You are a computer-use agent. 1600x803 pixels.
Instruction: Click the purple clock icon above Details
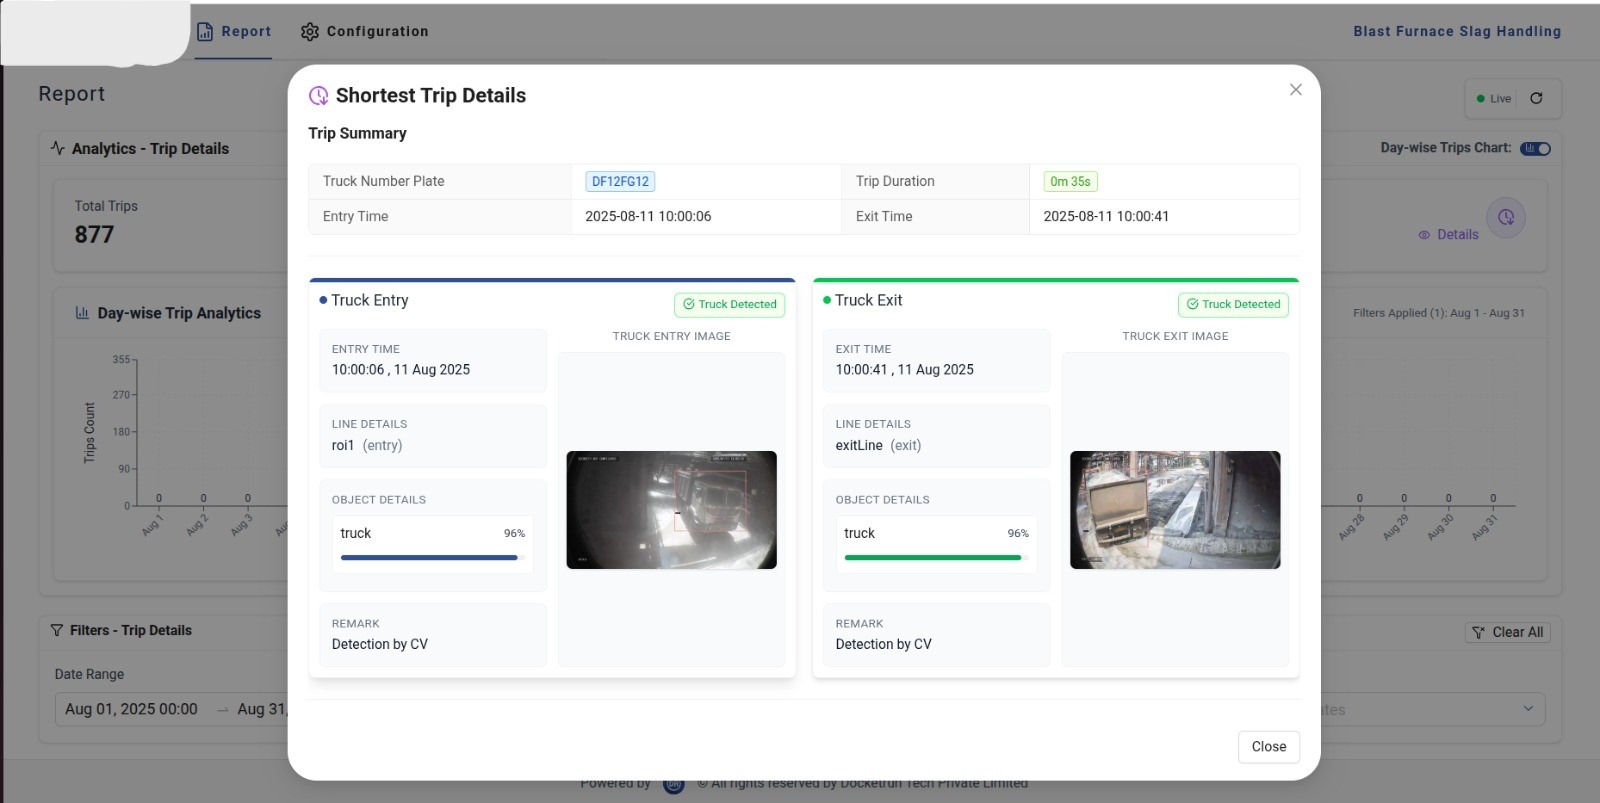tap(1505, 217)
